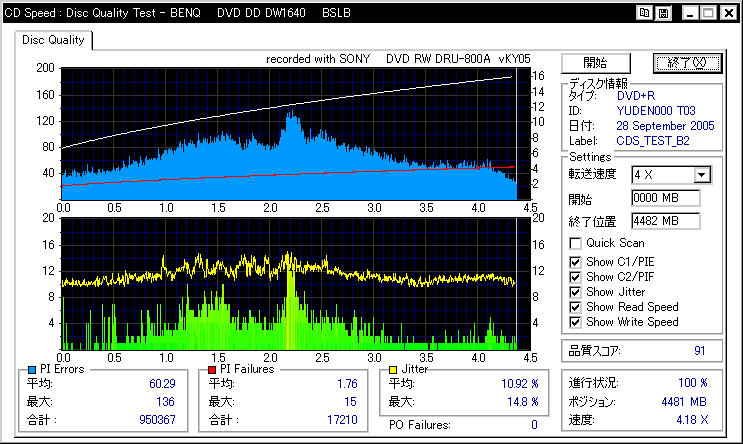Screen dimensions: 743x444
Task: Click the progress value 100 %
Action: [x=693, y=383]
